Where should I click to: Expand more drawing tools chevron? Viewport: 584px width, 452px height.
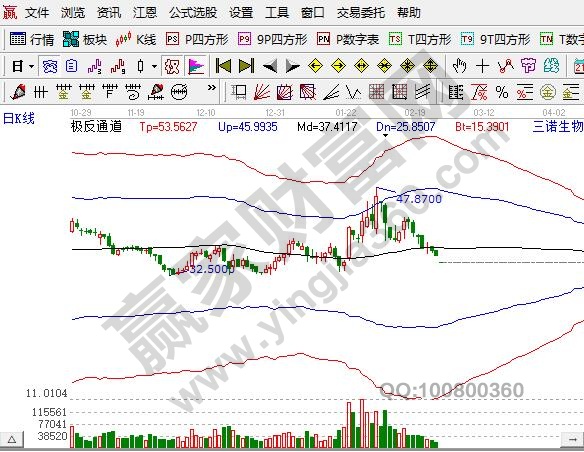[x=212, y=88]
